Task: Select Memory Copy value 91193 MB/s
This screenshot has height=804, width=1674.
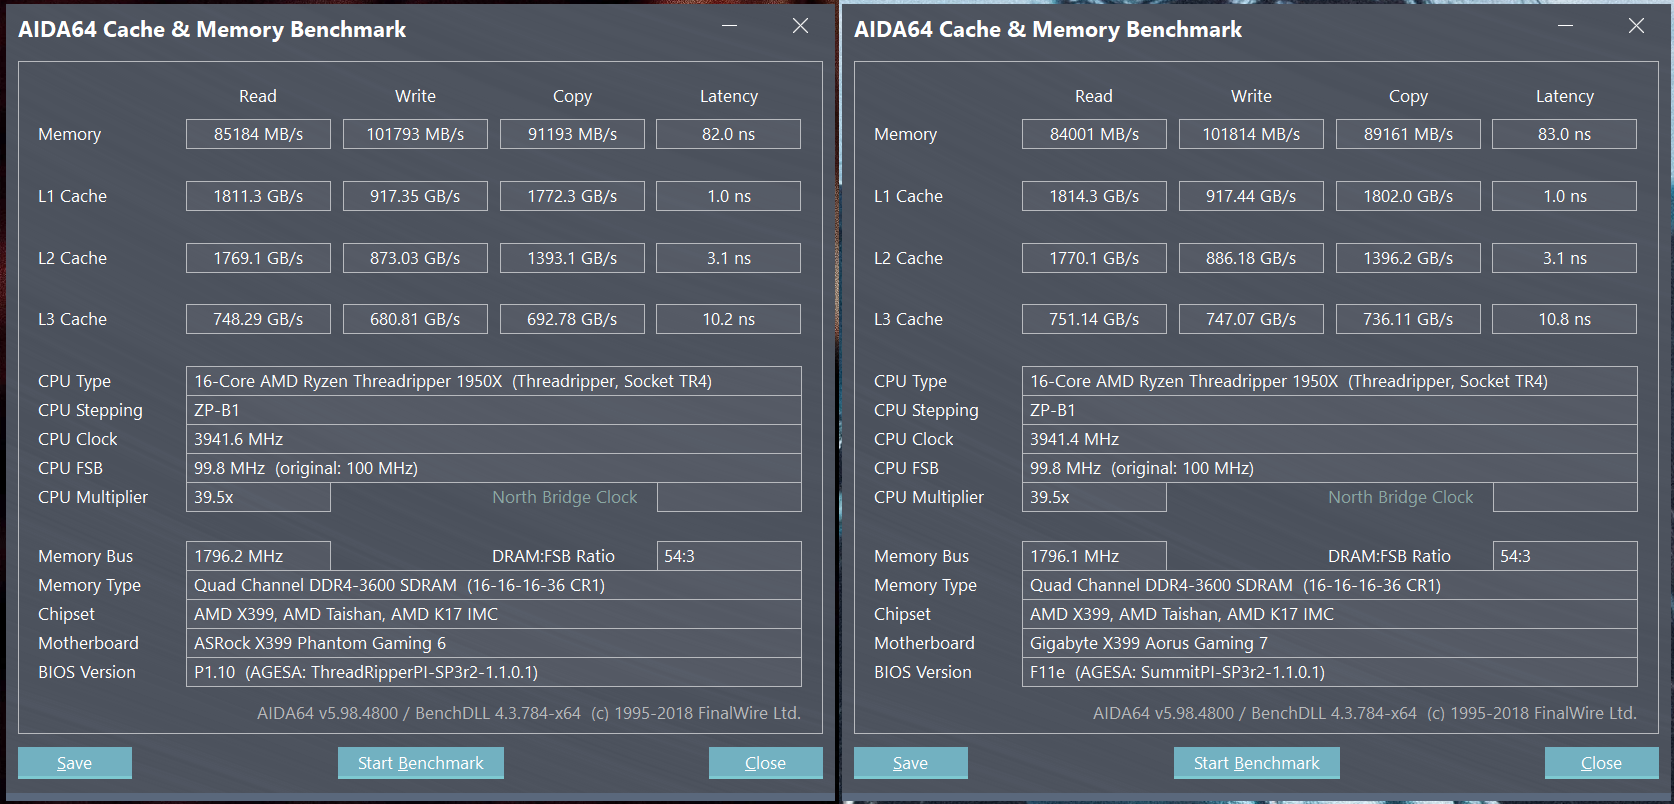Action: [572, 134]
